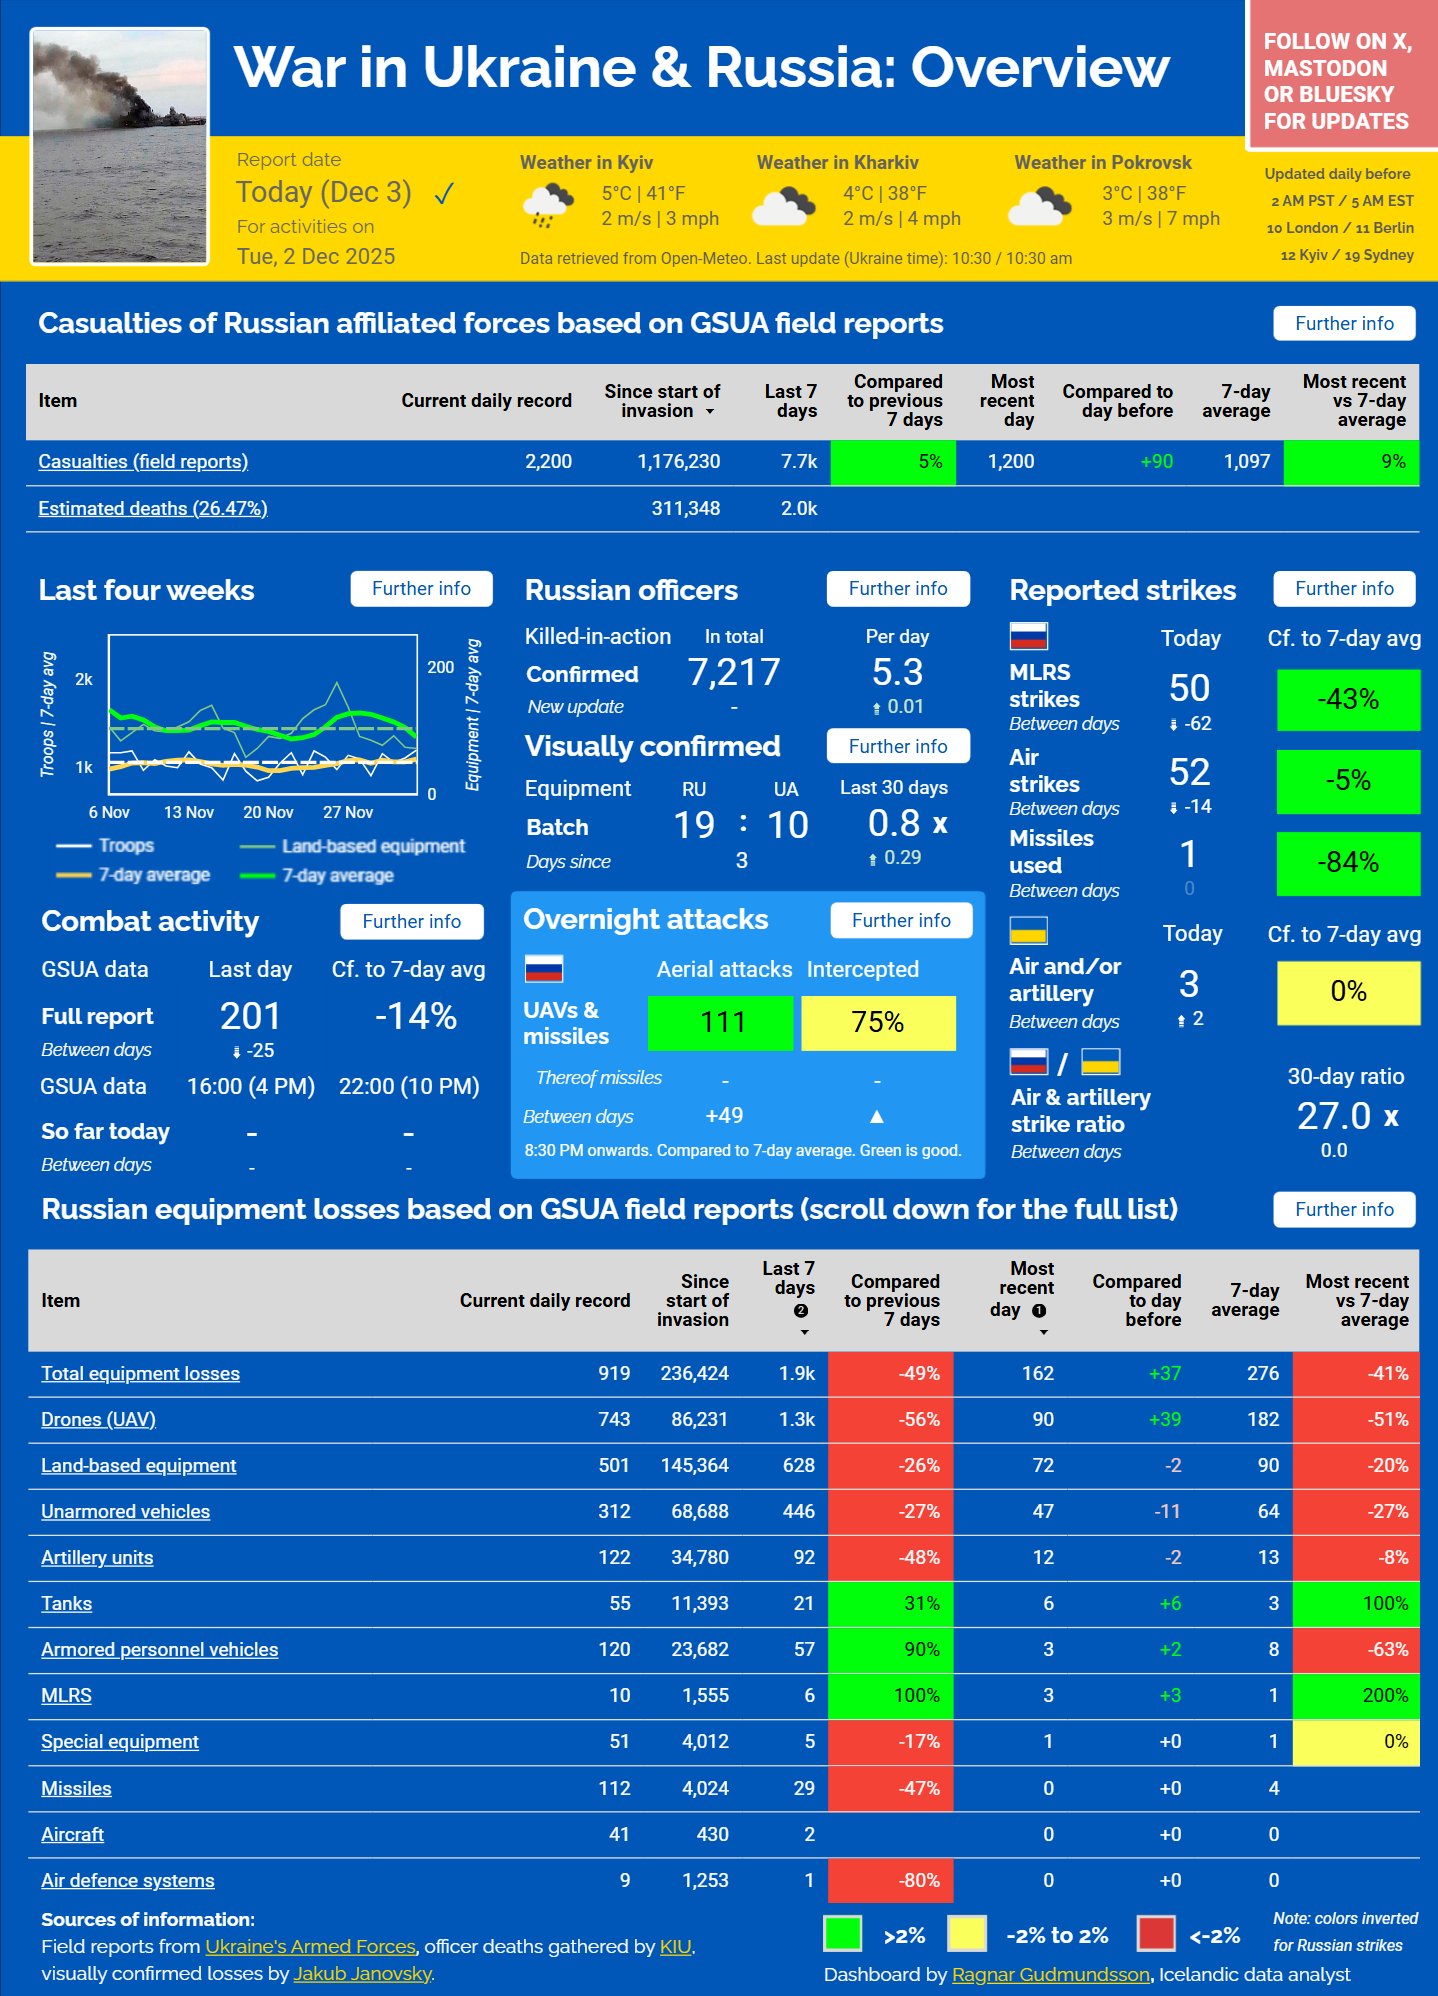The height and width of the screenshot is (1996, 1438).
Task: Click the Ukrainian flag above Air and/or artillery
Action: click(1029, 931)
